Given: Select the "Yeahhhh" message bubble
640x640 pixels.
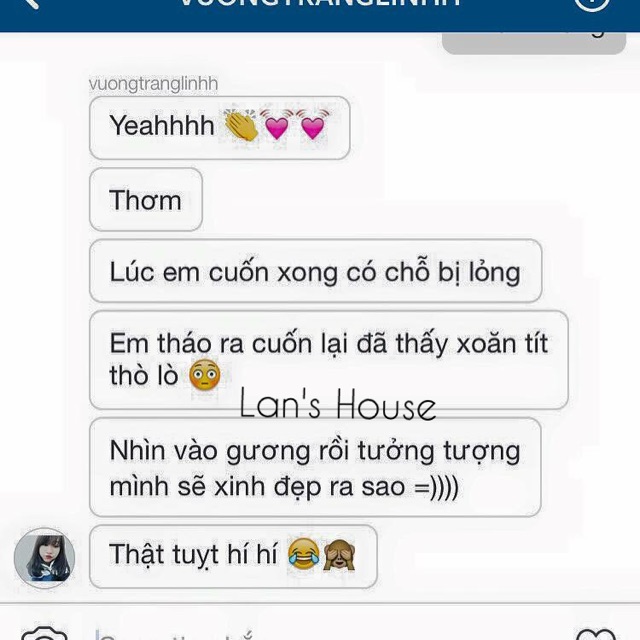Looking at the screenshot, I should pyautogui.click(x=220, y=128).
